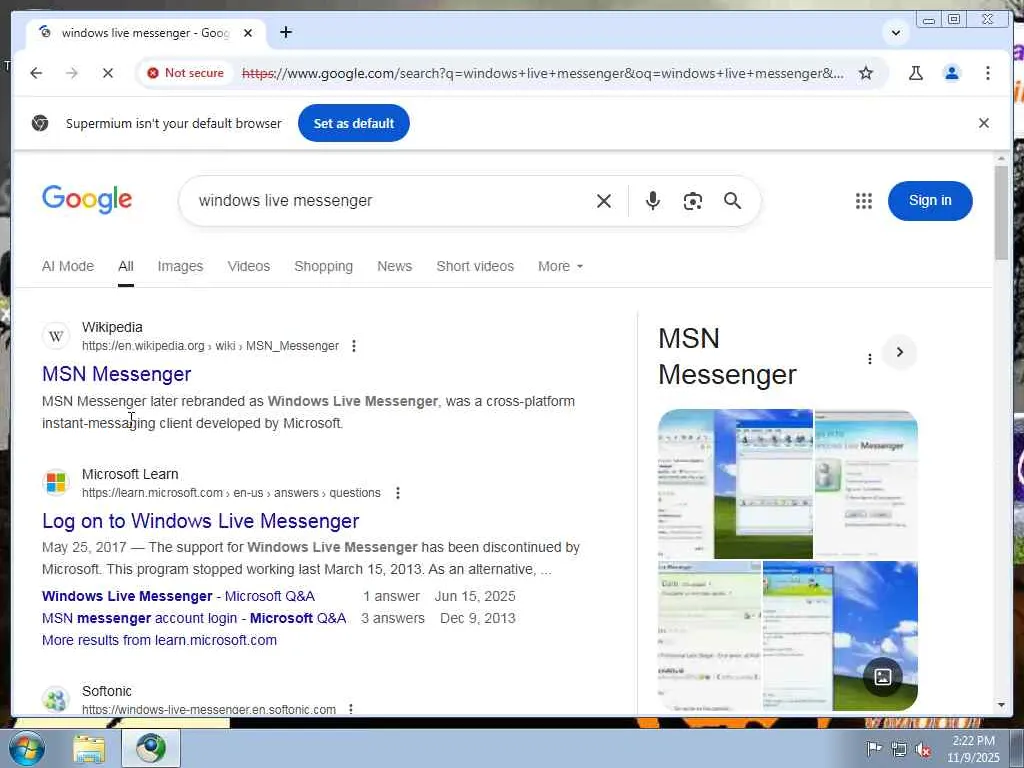The image size is (1024, 768).
Task: Open MSN messenger account login Q&A
Action: (x=194, y=618)
